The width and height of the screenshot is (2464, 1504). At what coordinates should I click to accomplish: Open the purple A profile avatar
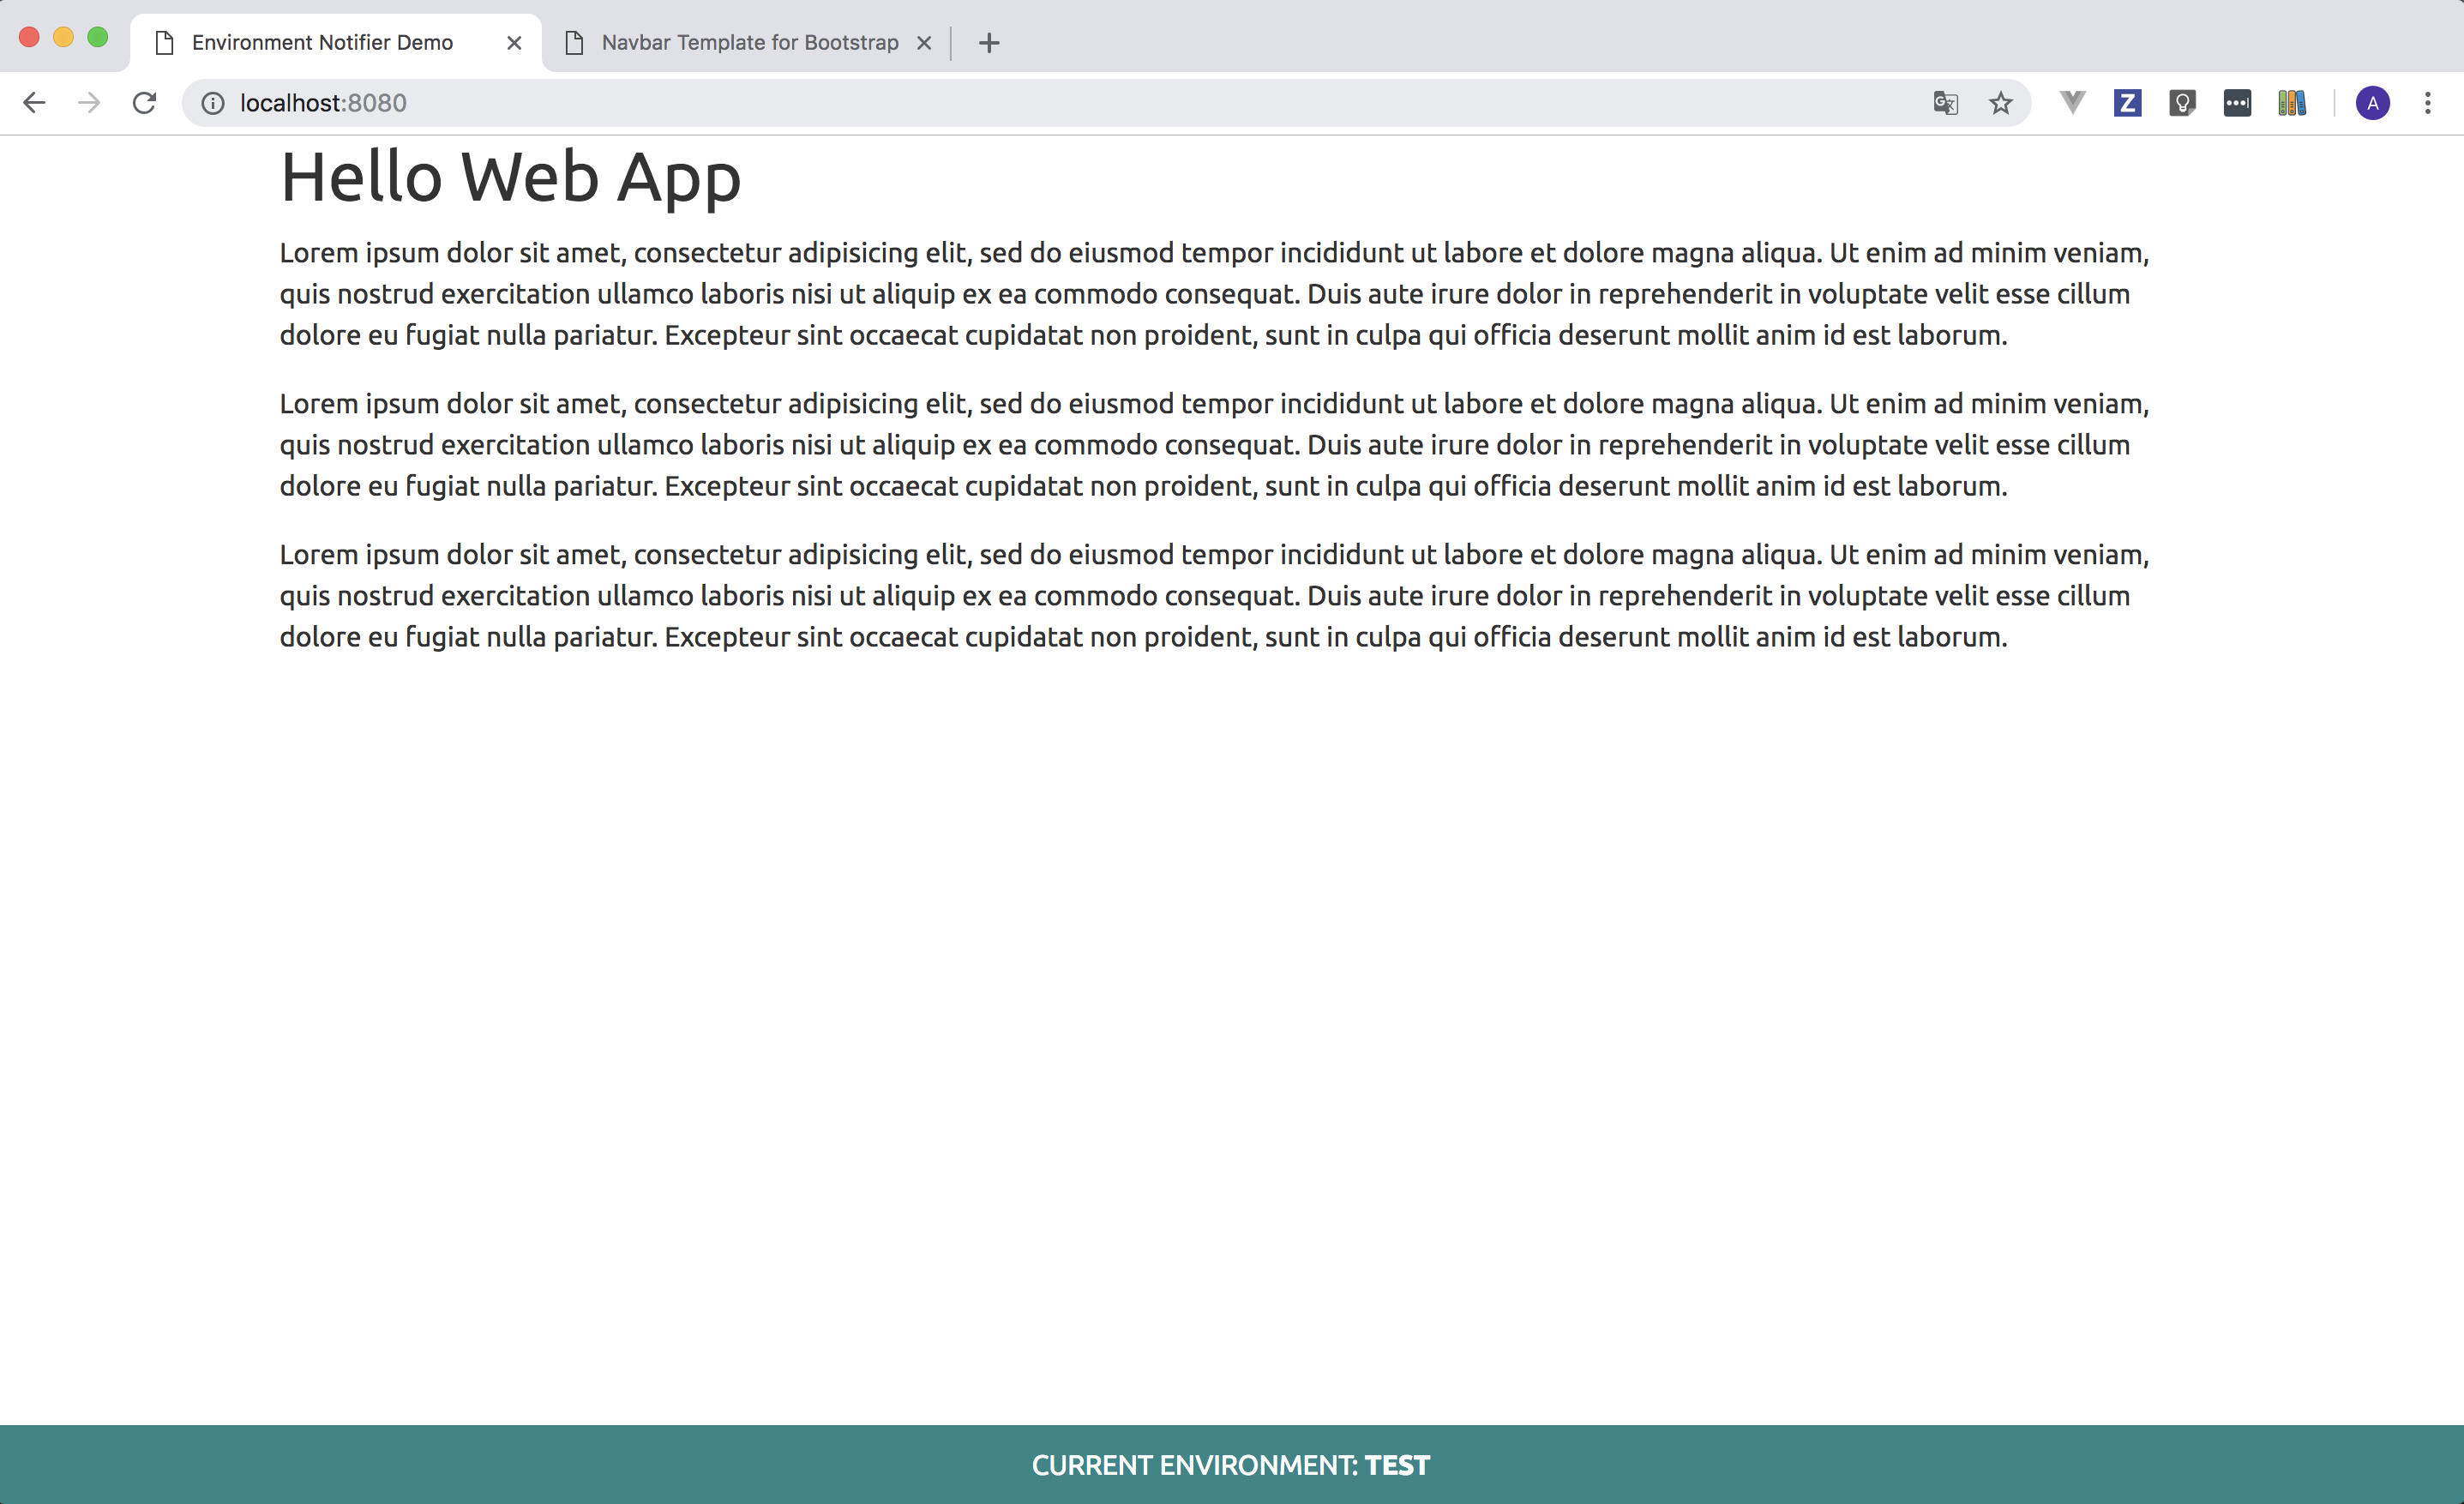pos(2372,103)
